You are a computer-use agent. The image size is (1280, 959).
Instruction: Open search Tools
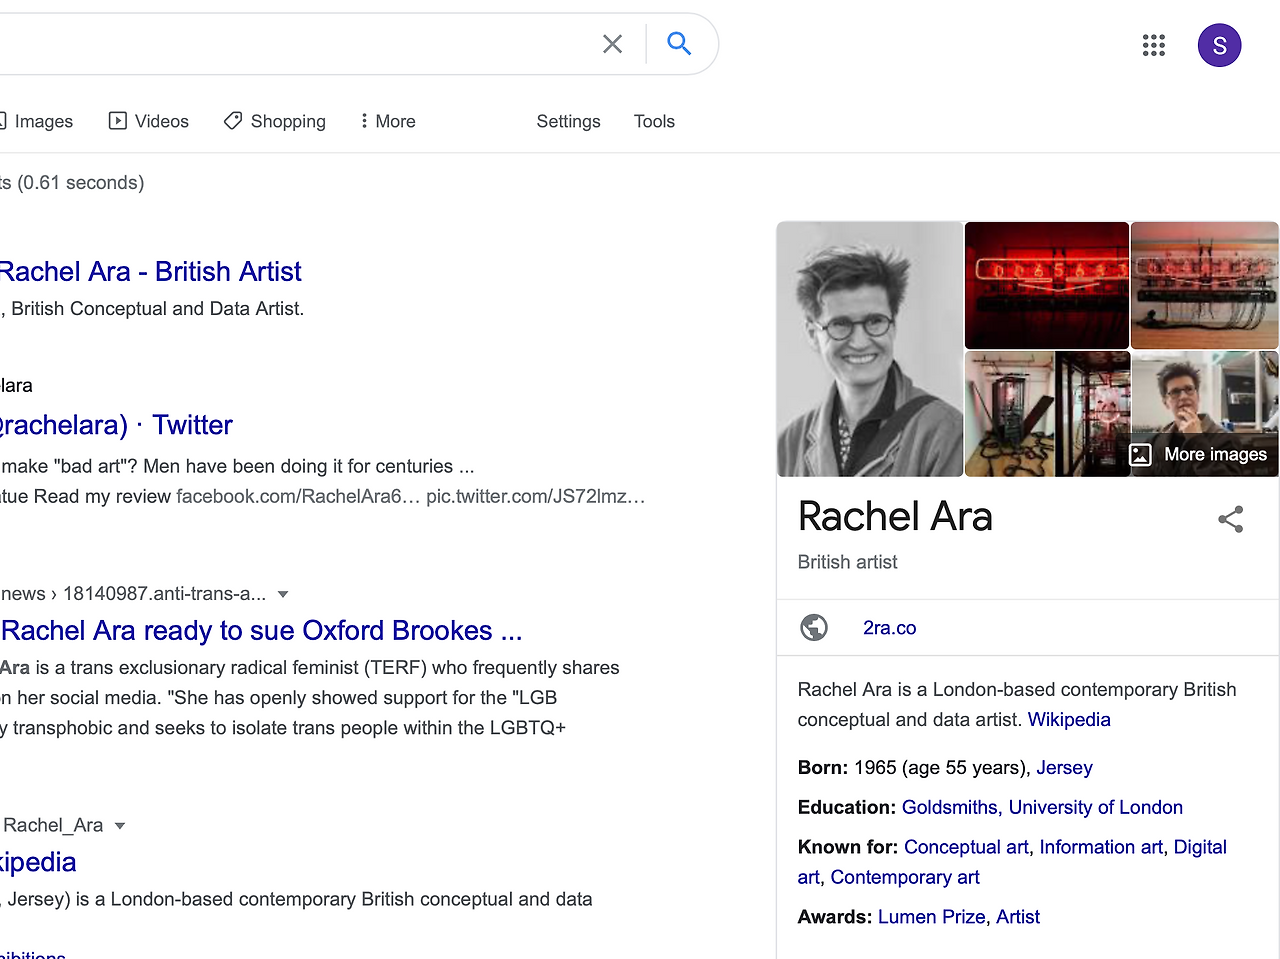click(x=654, y=121)
